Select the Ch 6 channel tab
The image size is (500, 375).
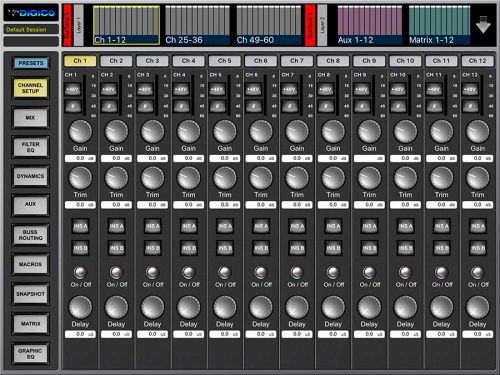(x=261, y=61)
